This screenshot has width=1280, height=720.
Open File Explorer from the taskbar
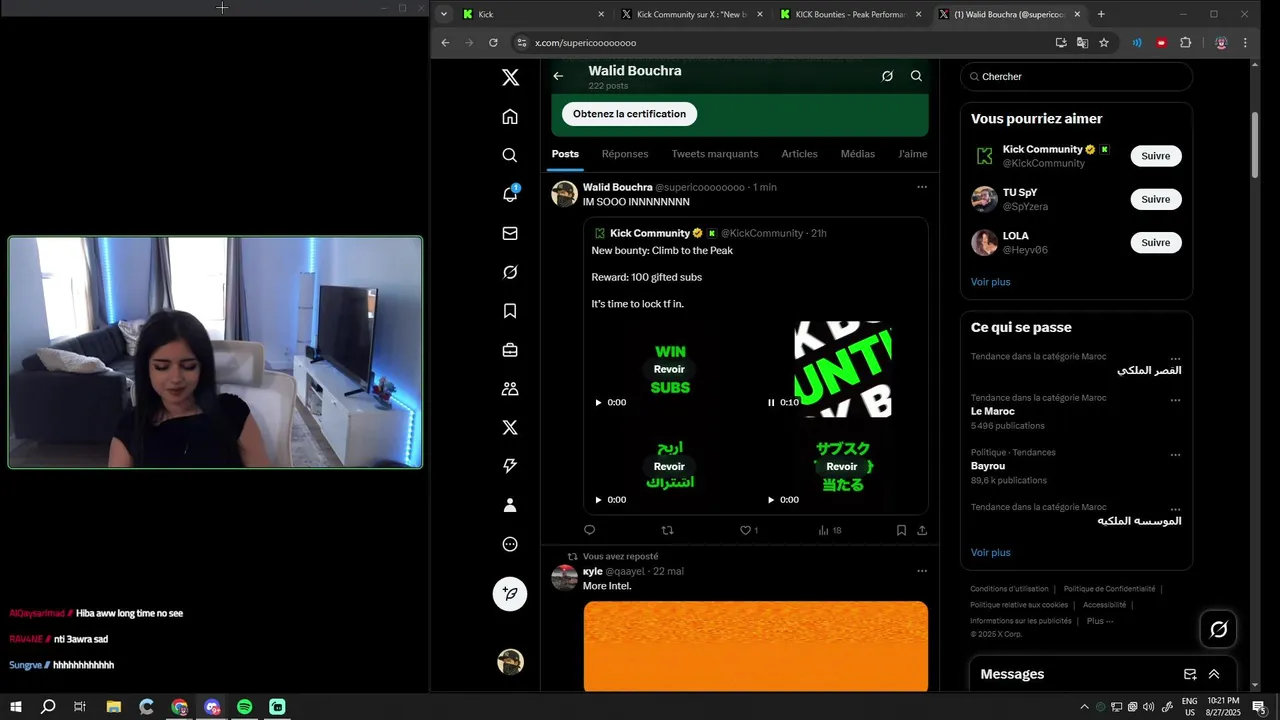(x=114, y=707)
